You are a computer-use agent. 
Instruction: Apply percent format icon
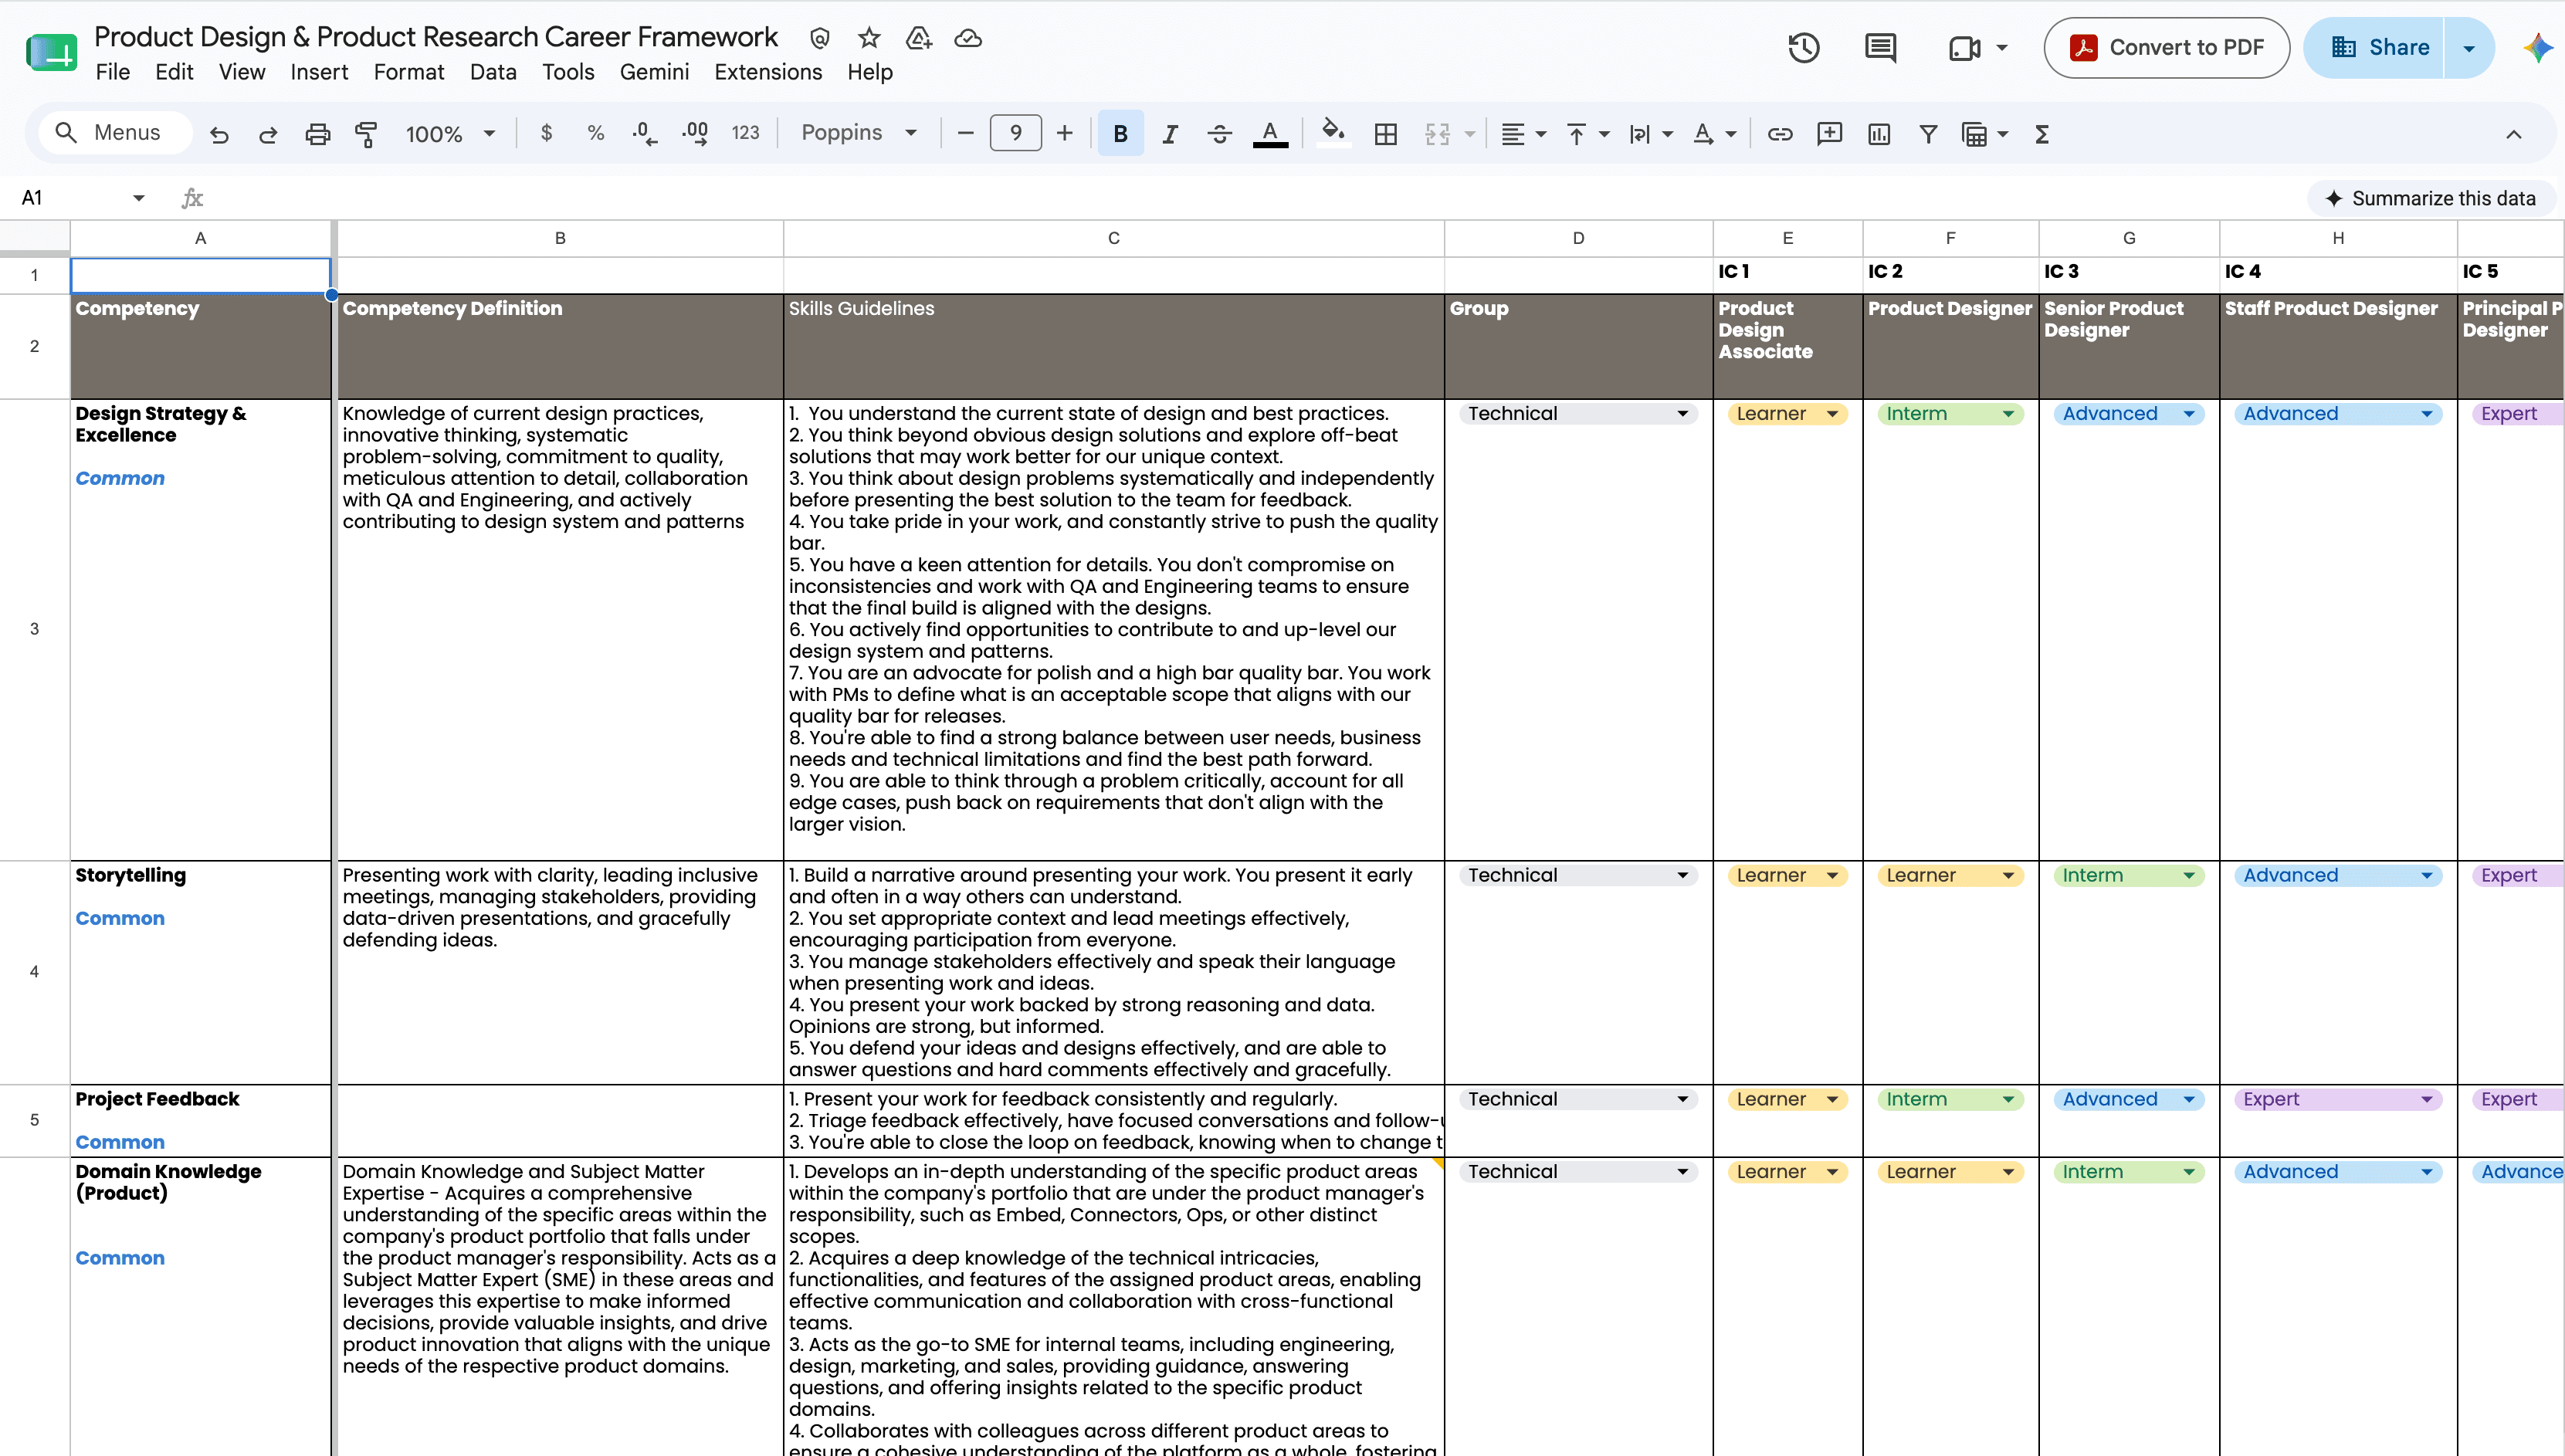pyautogui.click(x=595, y=133)
